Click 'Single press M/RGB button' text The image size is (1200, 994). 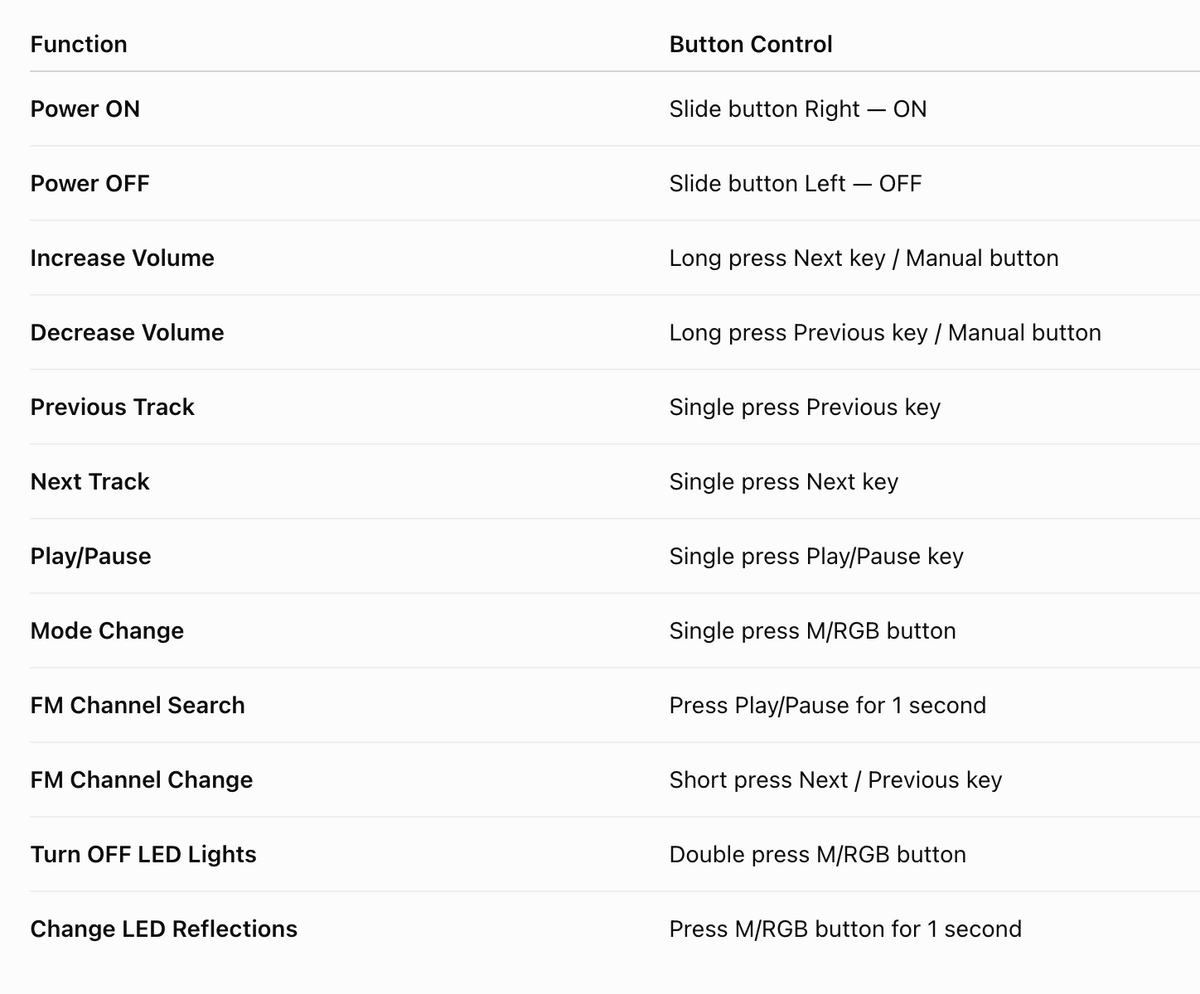(813, 631)
